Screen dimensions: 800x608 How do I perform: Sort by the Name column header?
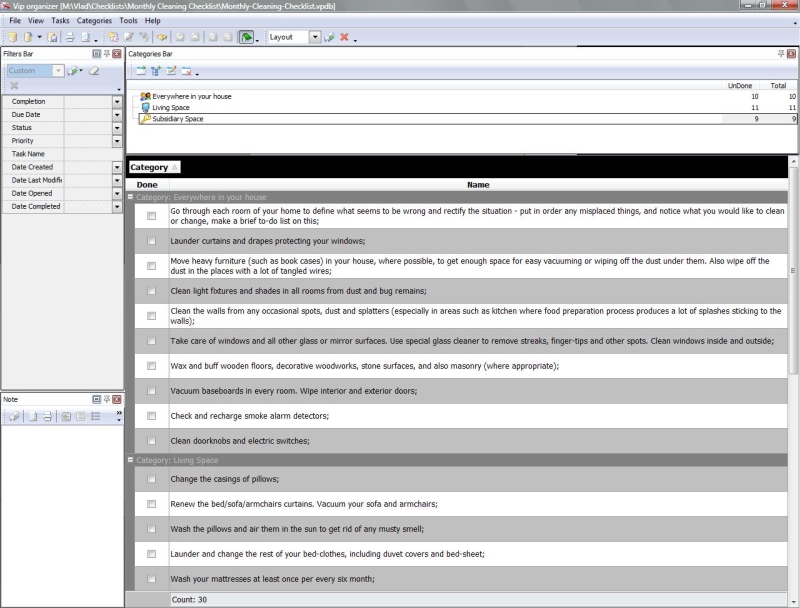477,184
